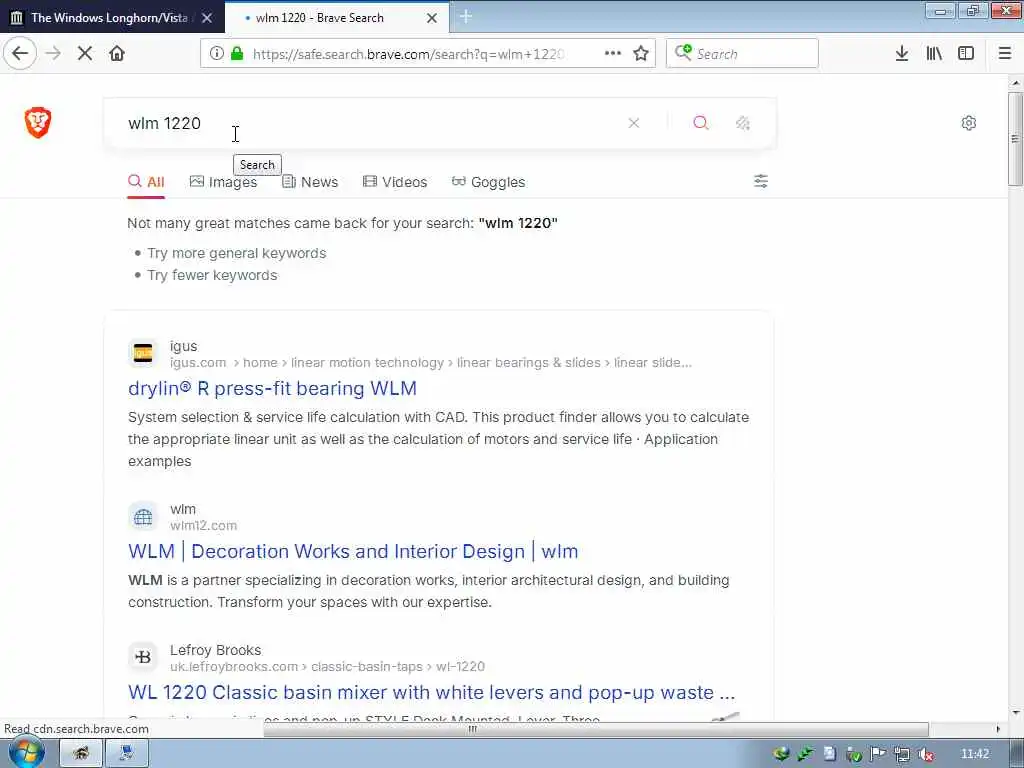Focus the Firefox Search box
Viewport: 1024px width, 768px height.
[x=743, y=54]
